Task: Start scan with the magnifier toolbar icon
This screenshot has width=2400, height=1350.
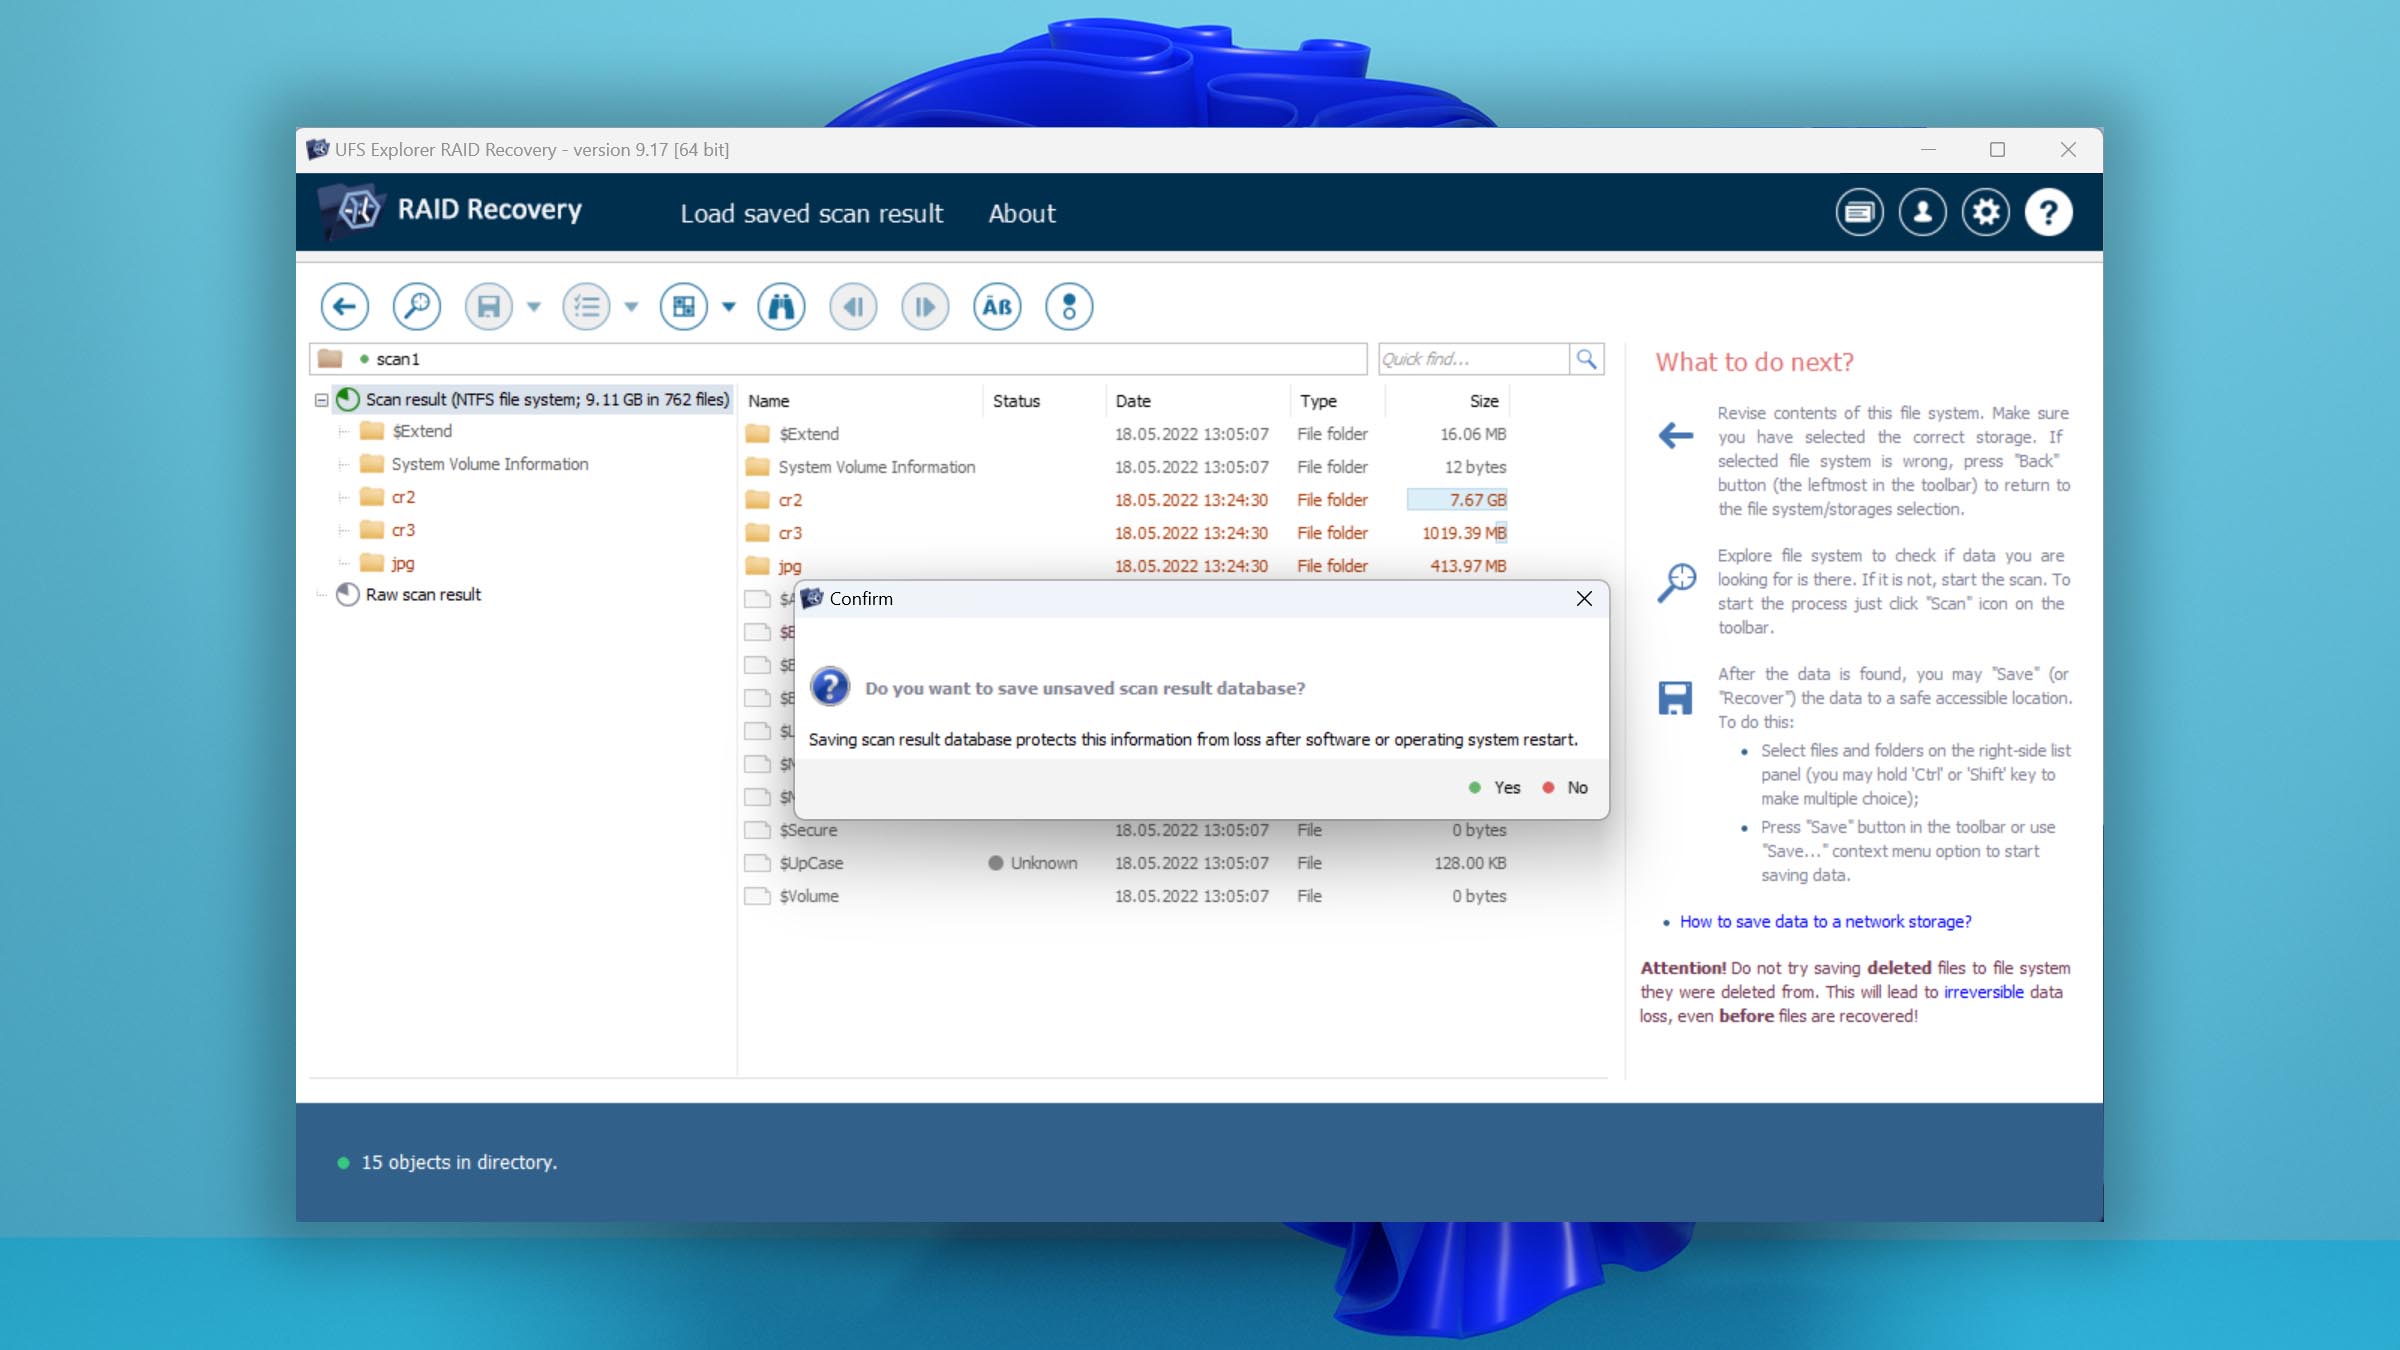Action: [x=416, y=306]
